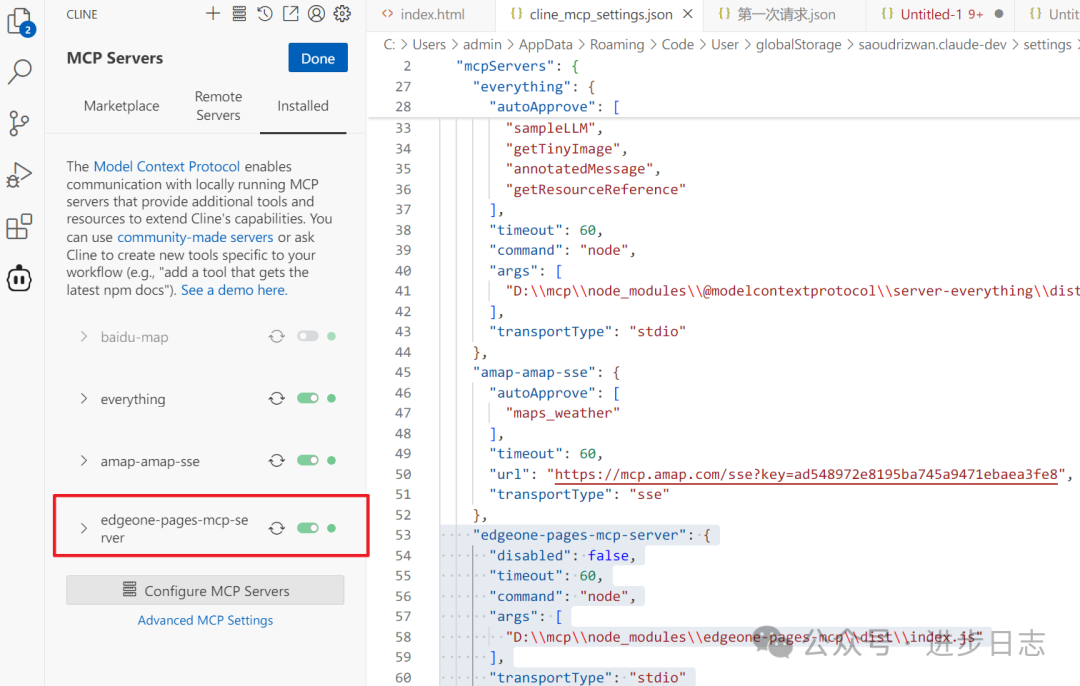Image resolution: width=1080 pixels, height=686 pixels.
Task: Open MCP Servers icon in Cline header
Action: 239,14
